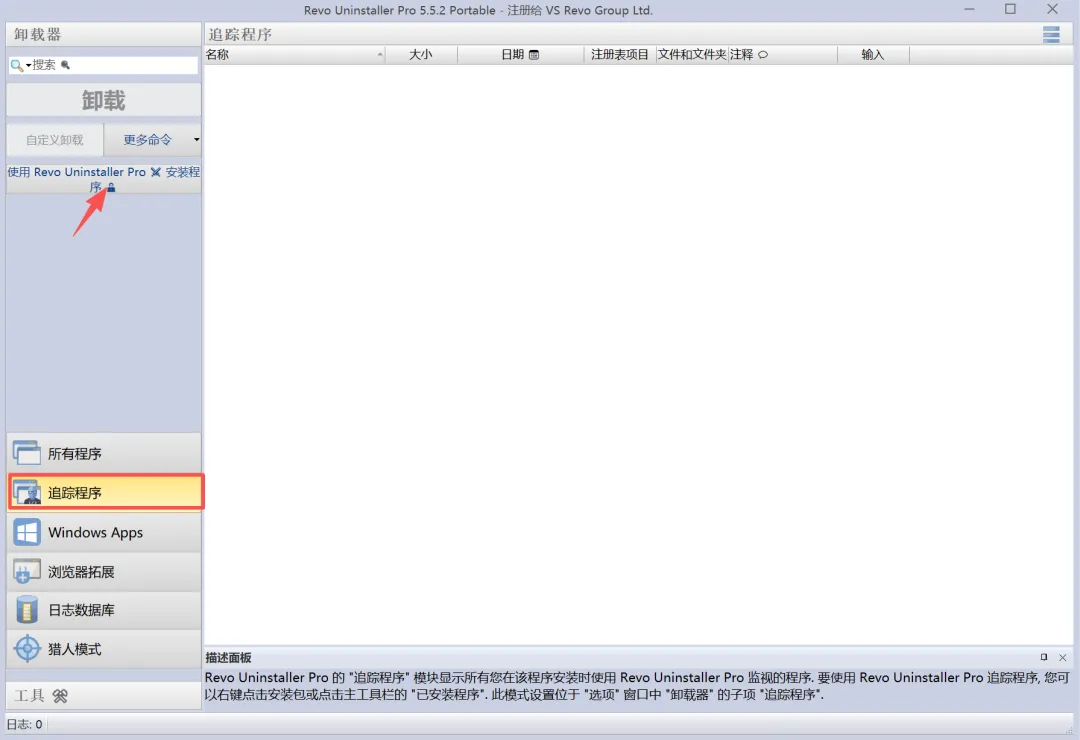Expand the 工具 panel
Screen dimensions: 1080x740
103,696
